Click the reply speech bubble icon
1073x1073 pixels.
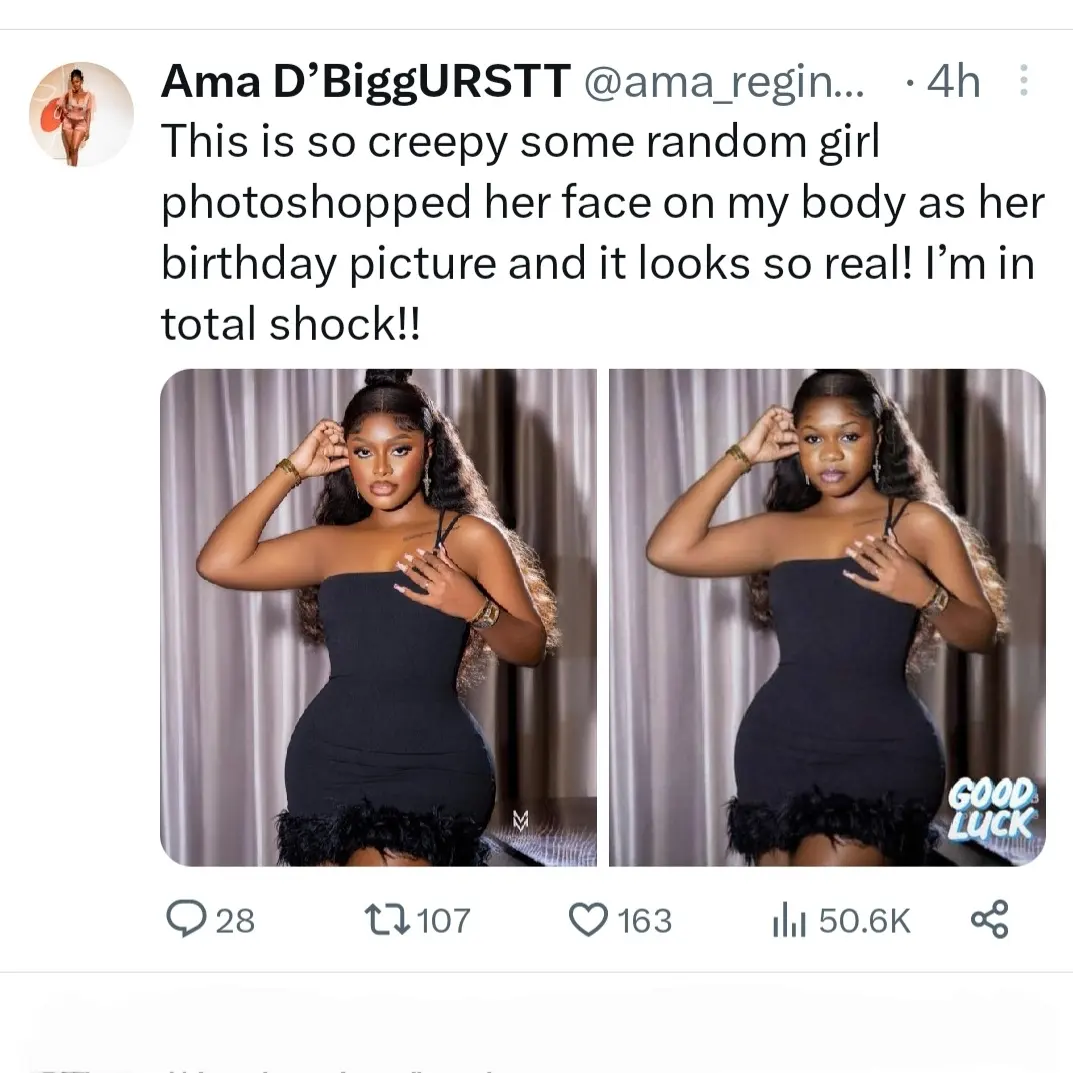tap(185, 919)
